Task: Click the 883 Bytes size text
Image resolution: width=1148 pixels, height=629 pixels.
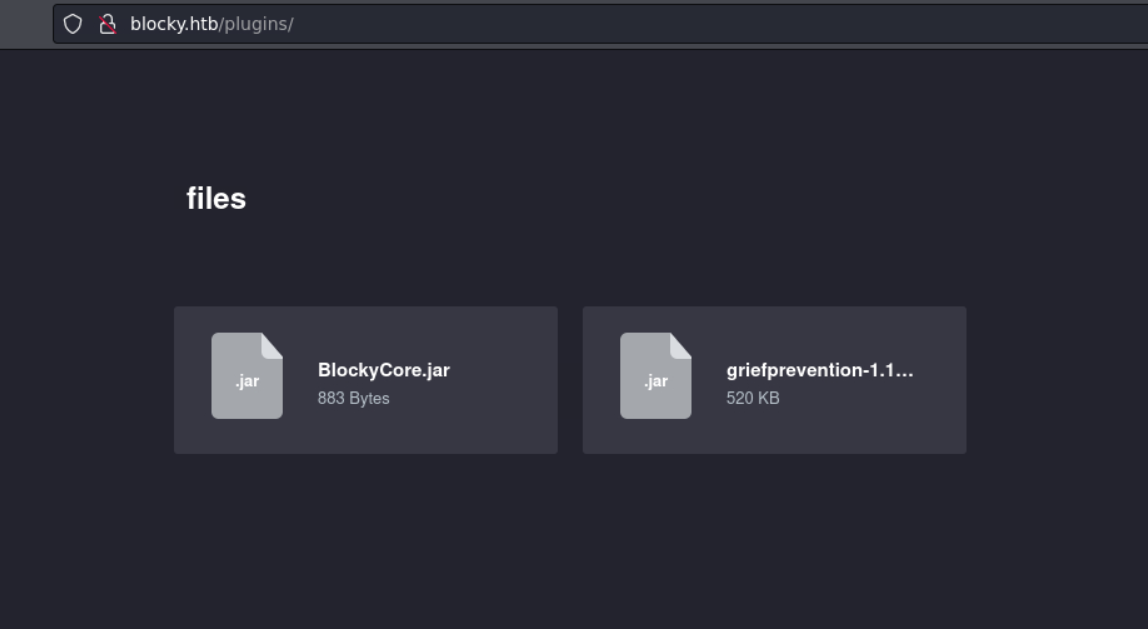Action: [354, 398]
